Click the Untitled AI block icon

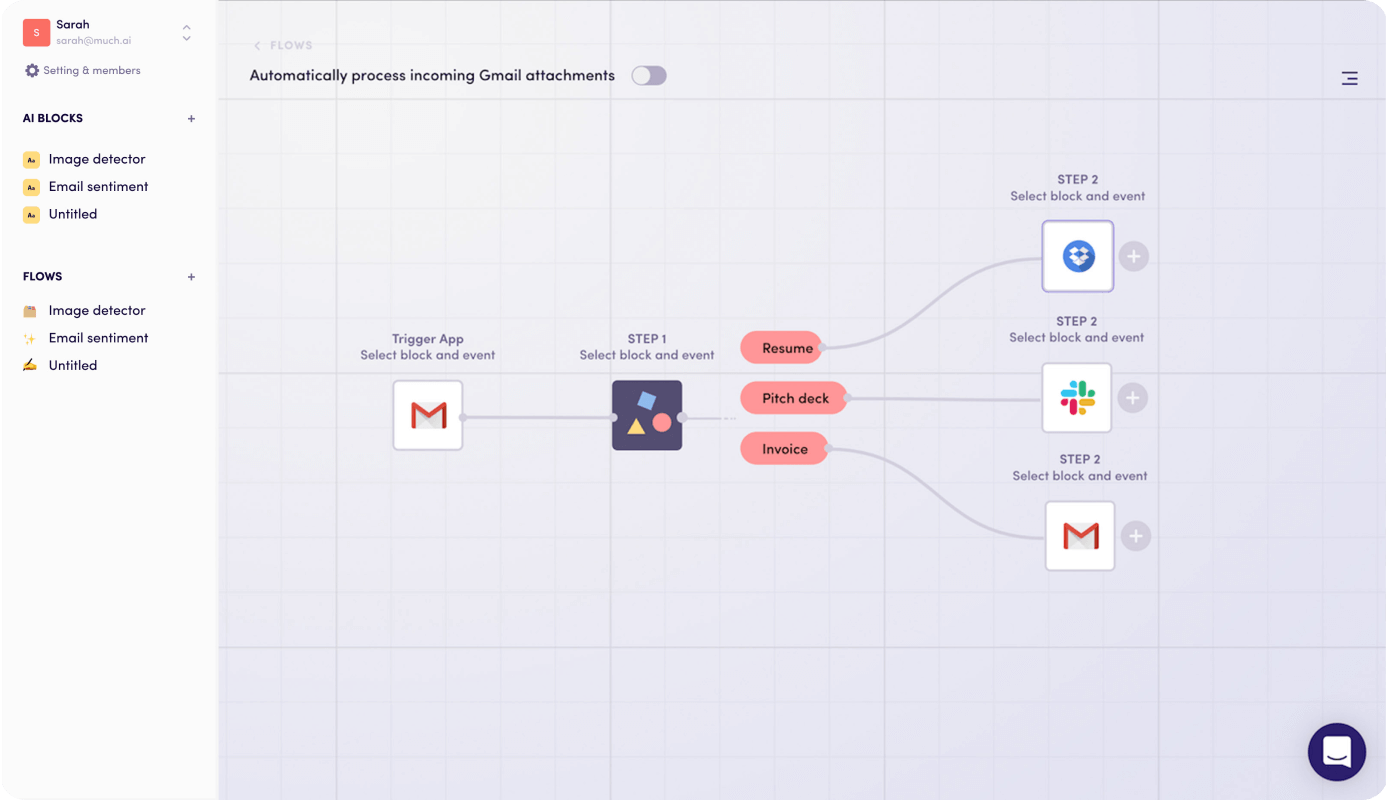31,214
